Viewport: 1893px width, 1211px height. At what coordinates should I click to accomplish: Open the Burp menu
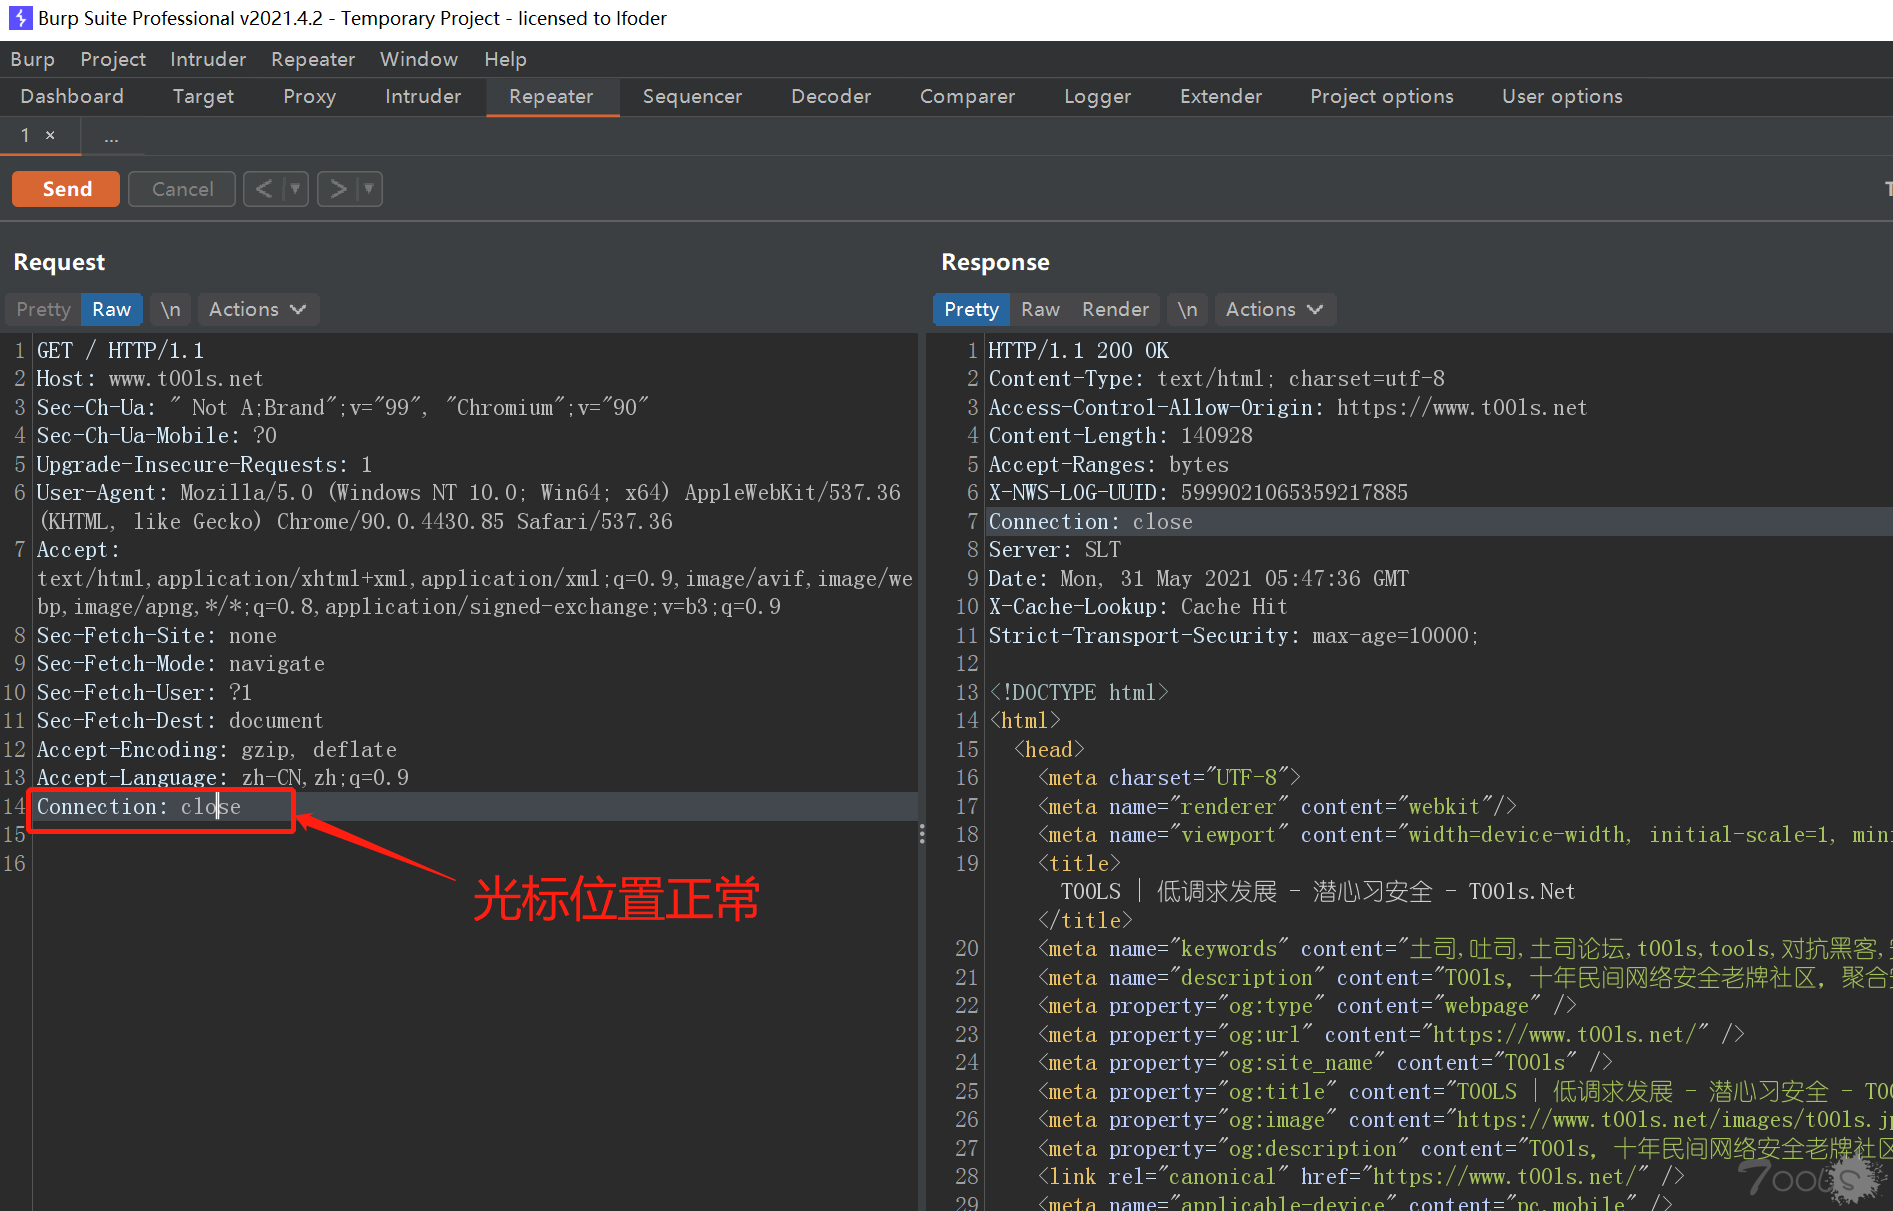pos(33,59)
